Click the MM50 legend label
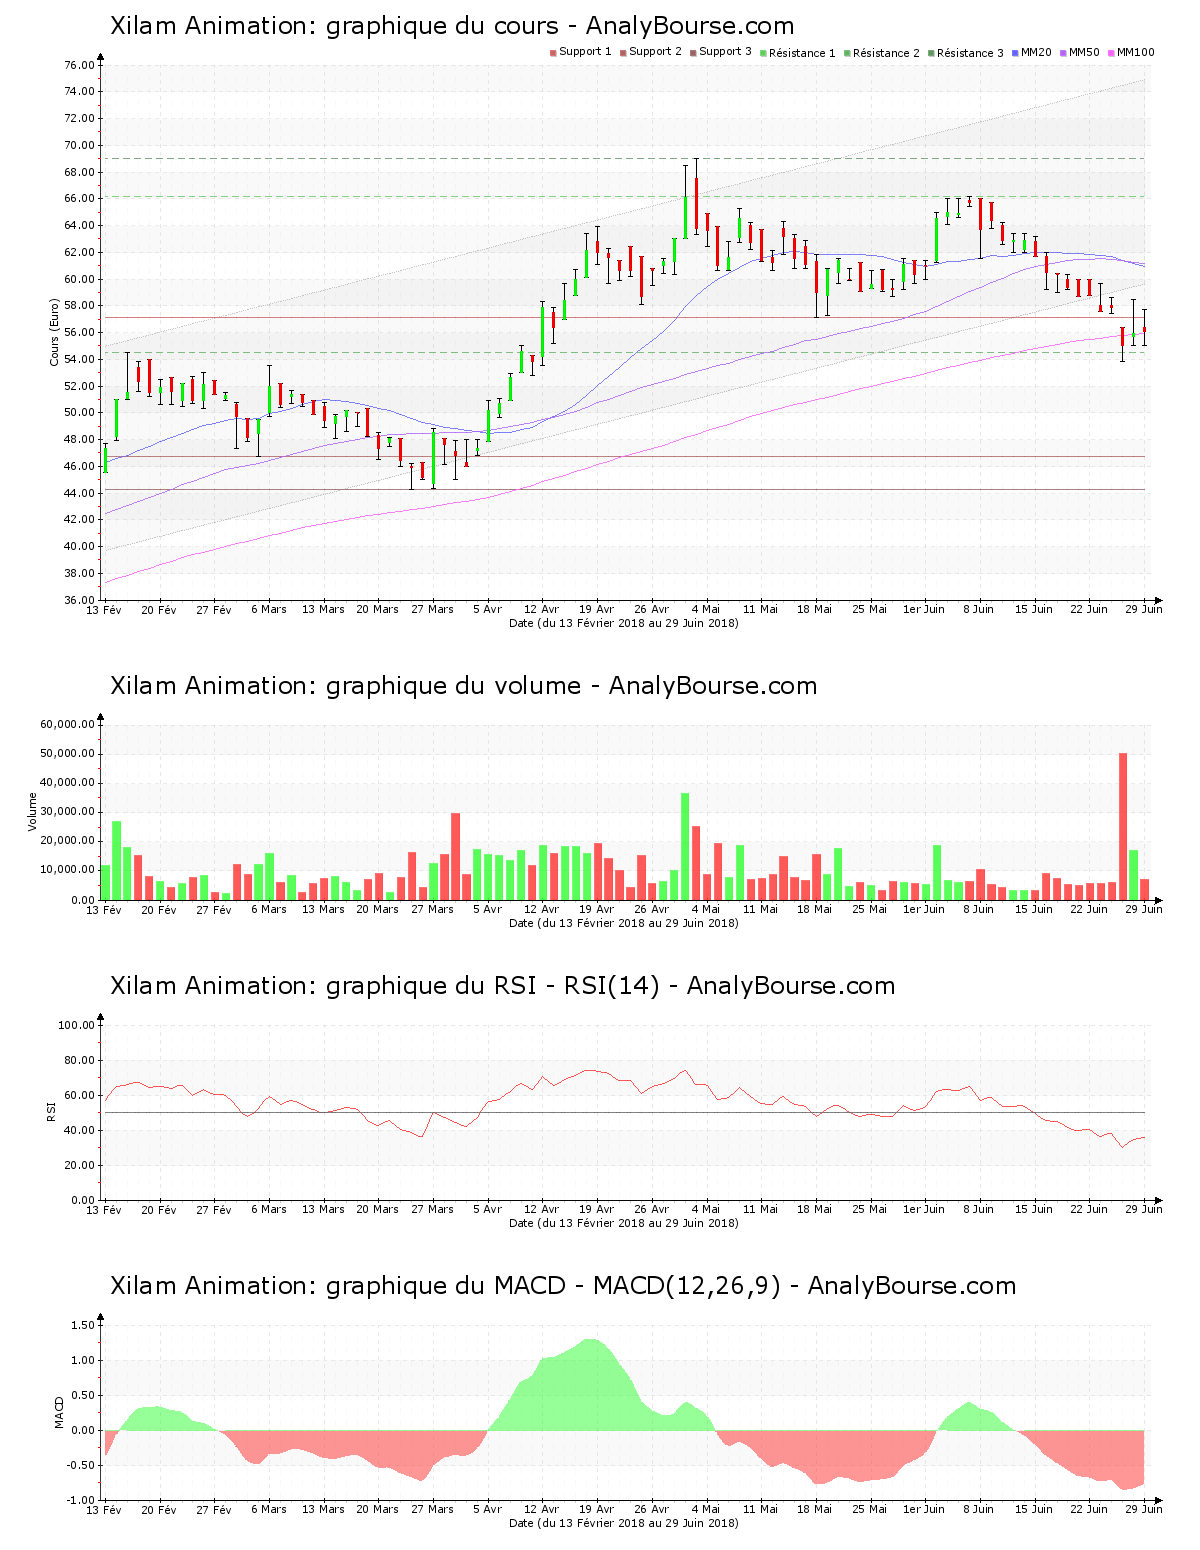The height and width of the screenshot is (1550, 1200). click(1084, 52)
